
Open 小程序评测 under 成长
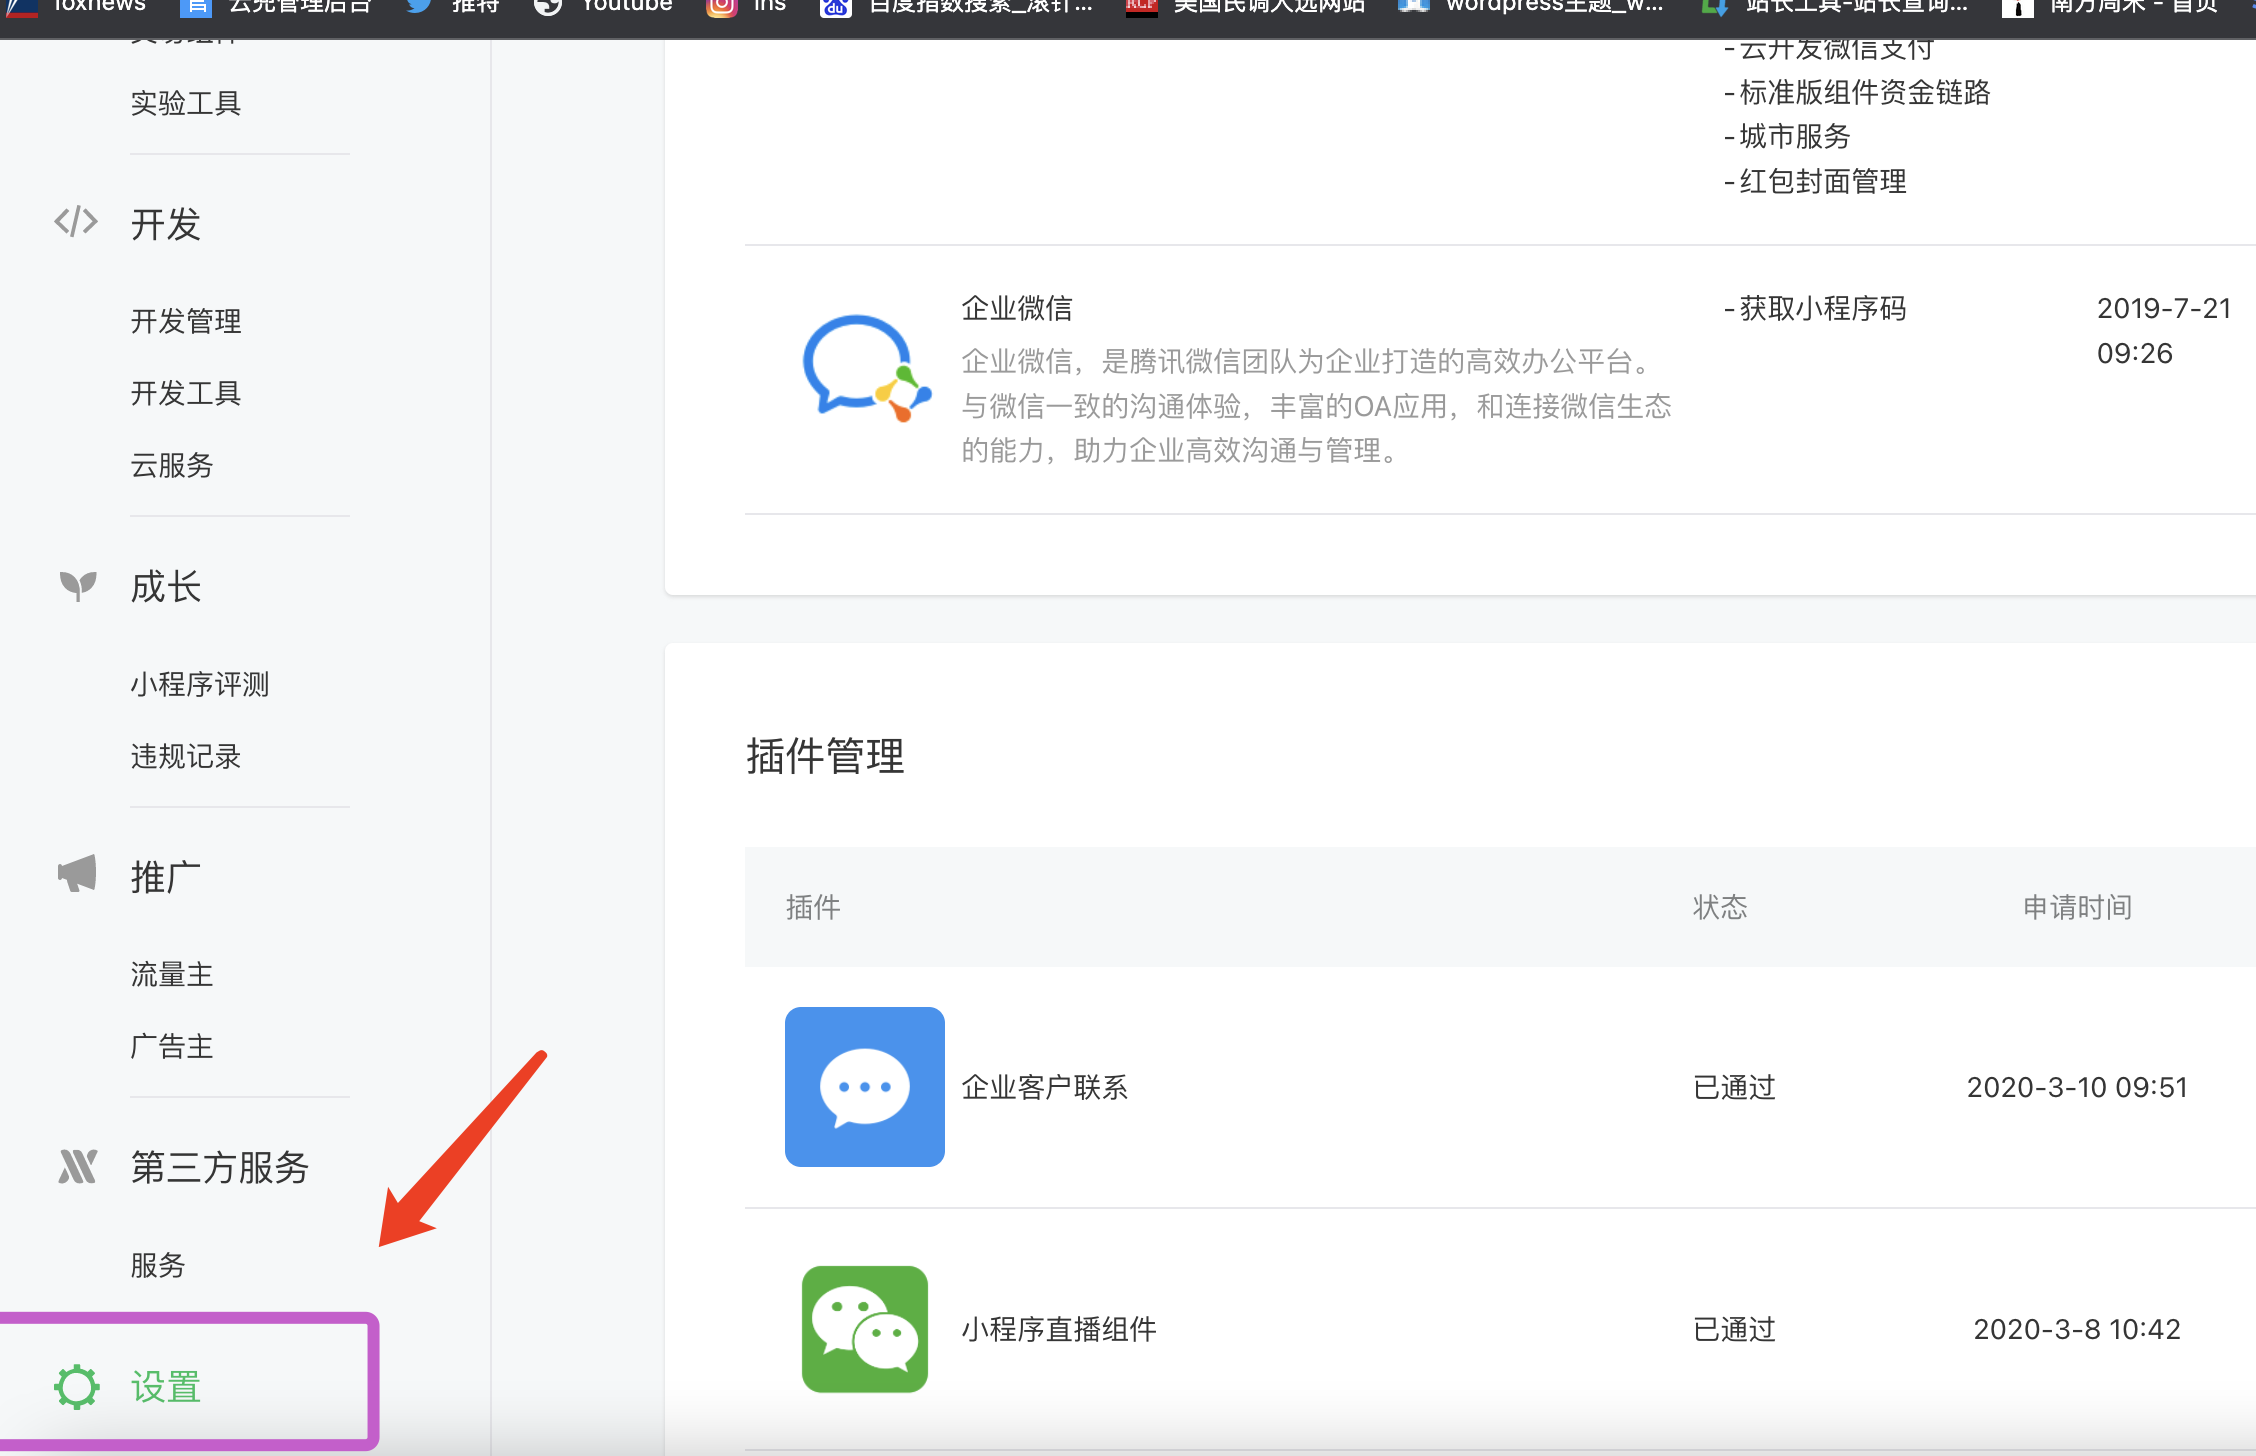tap(200, 684)
